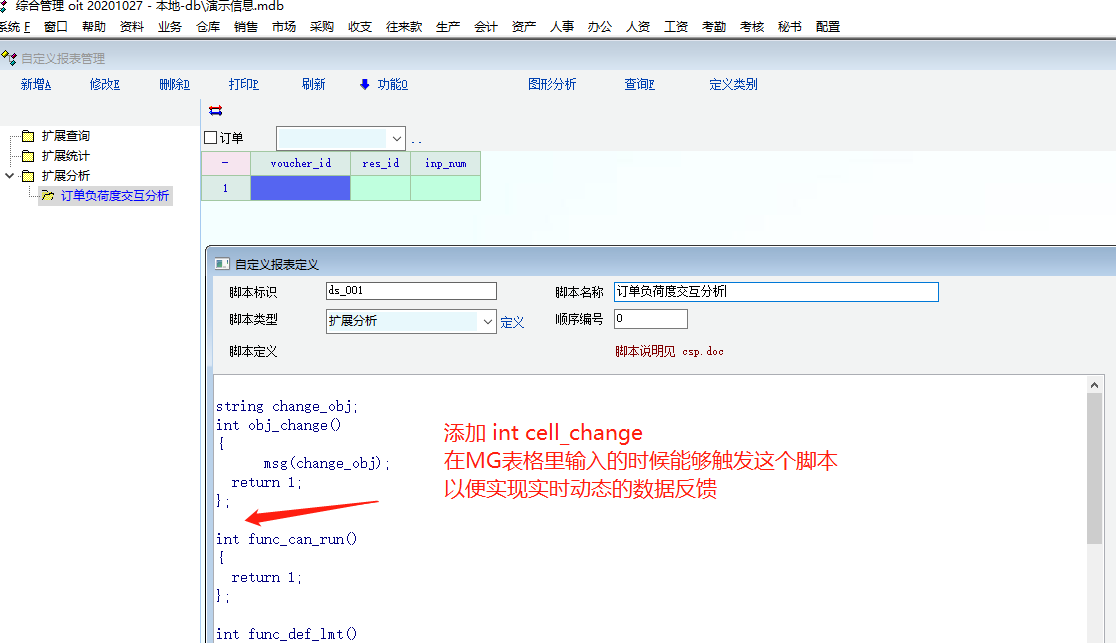Screen dimensions: 1116x643
Task: Enable the 订单 checkbox
Action: click(210, 138)
